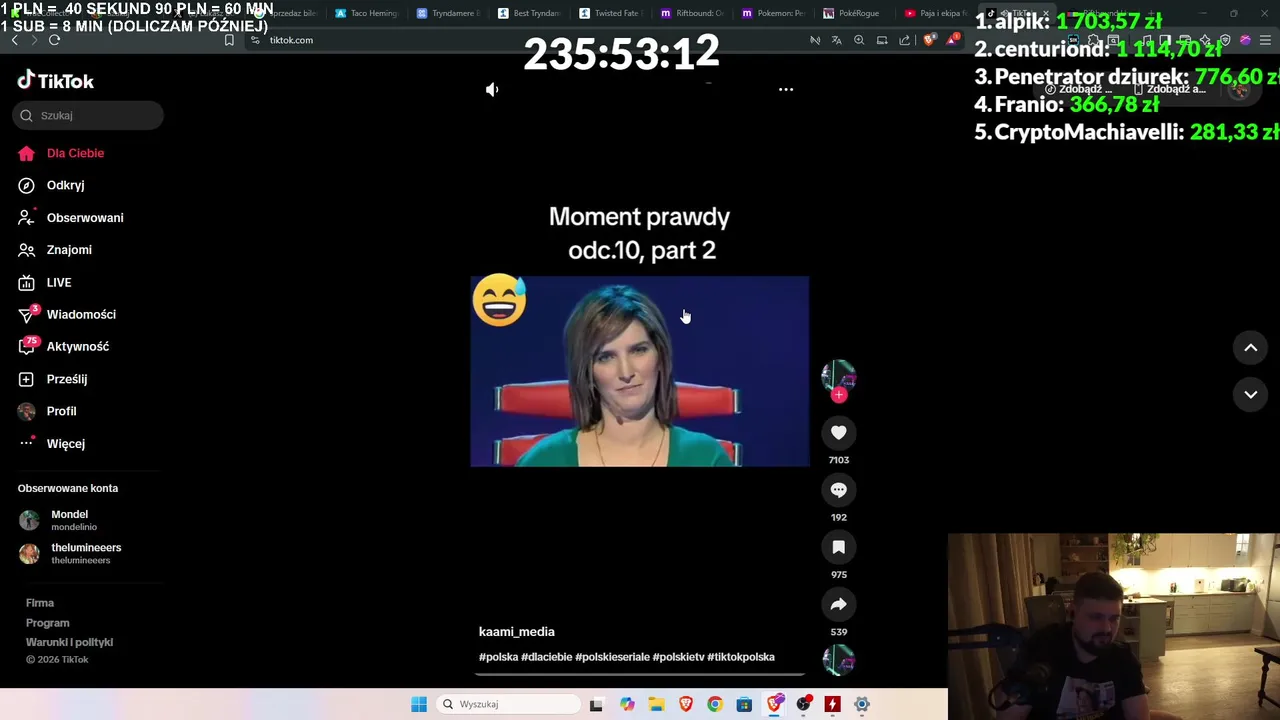Open the spinning sound disc avatar
The width and height of the screenshot is (1280, 720).
(x=838, y=660)
